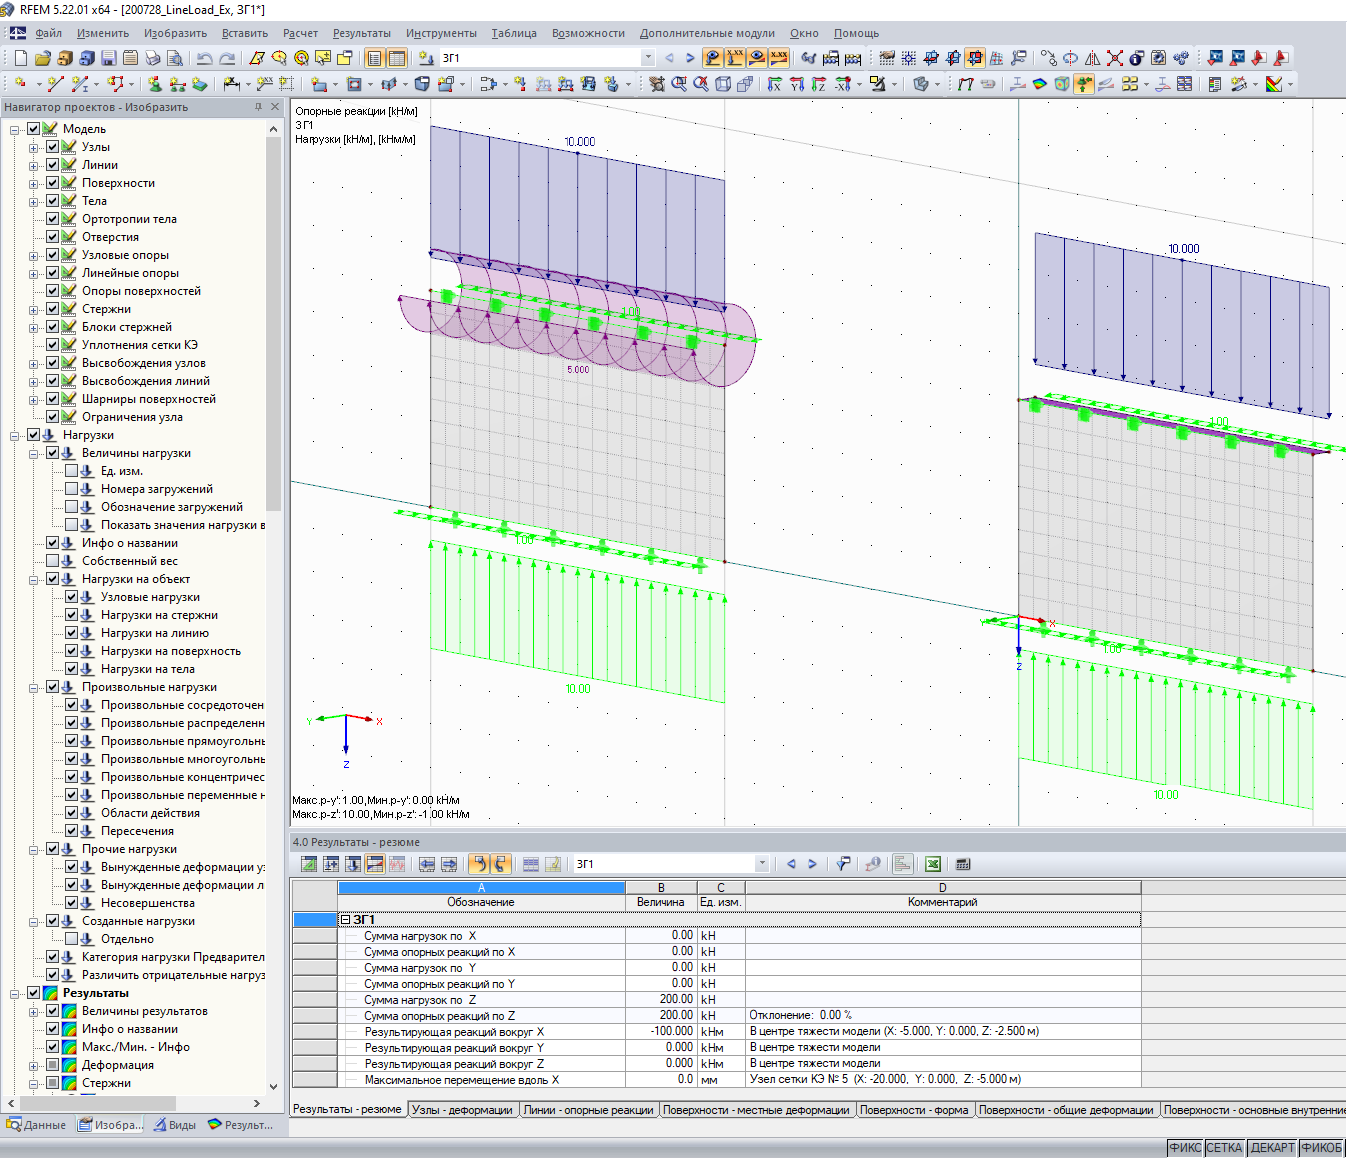The image size is (1347, 1158).
Task: Enable the Номера загружений checkbox
Action: pos(72,489)
